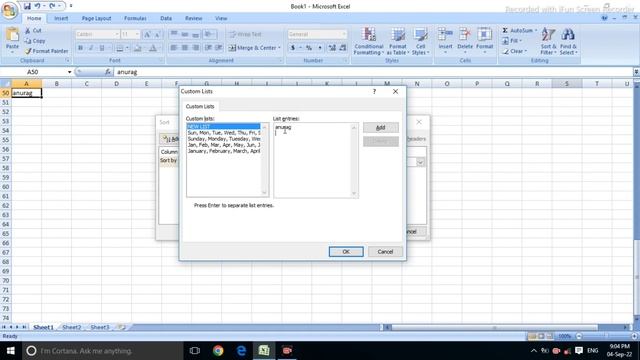Toggle Italic formatting

[x=91, y=48]
